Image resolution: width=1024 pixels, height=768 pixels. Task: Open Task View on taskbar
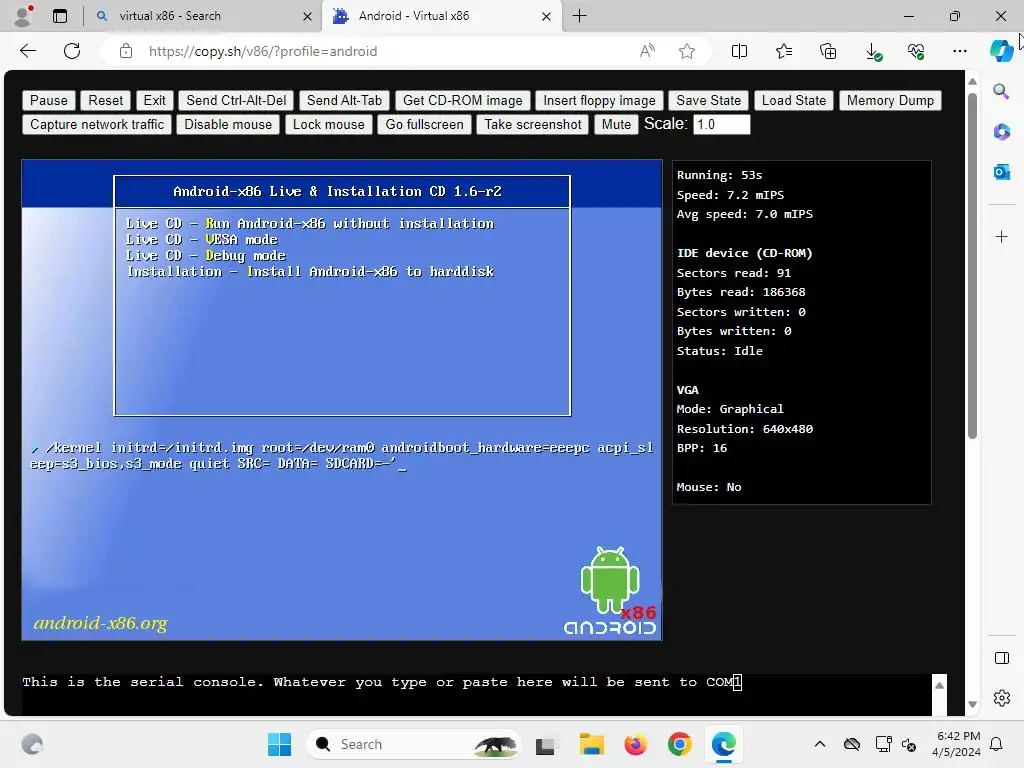click(545, 744)
